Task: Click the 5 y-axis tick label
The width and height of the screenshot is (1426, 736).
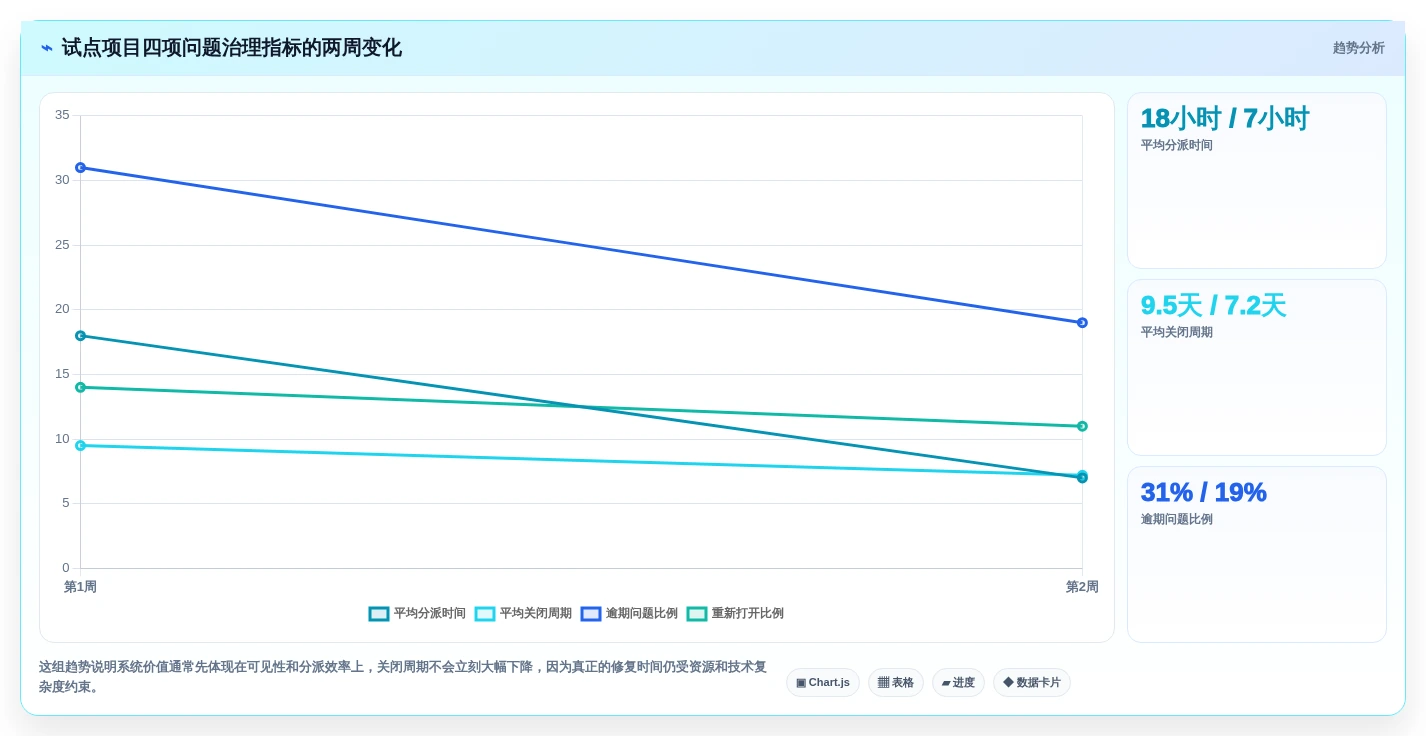Action: coord(66,503)
